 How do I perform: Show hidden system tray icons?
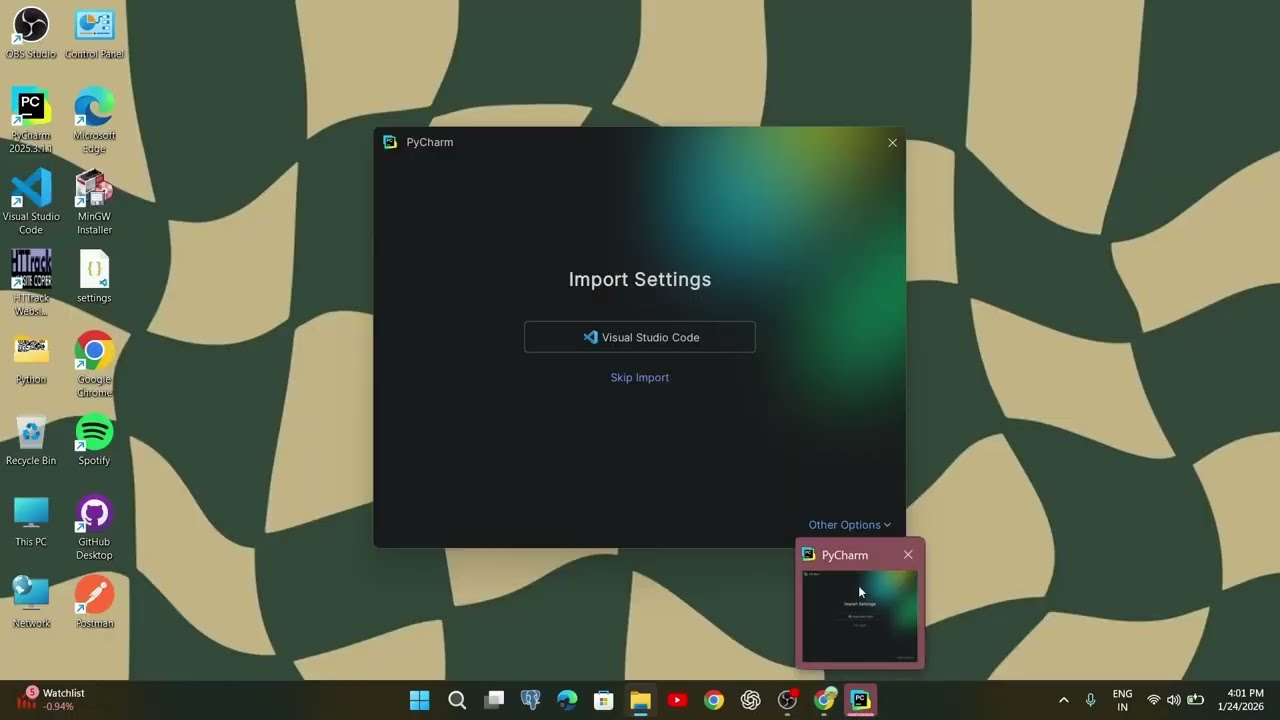[1063, 700]
